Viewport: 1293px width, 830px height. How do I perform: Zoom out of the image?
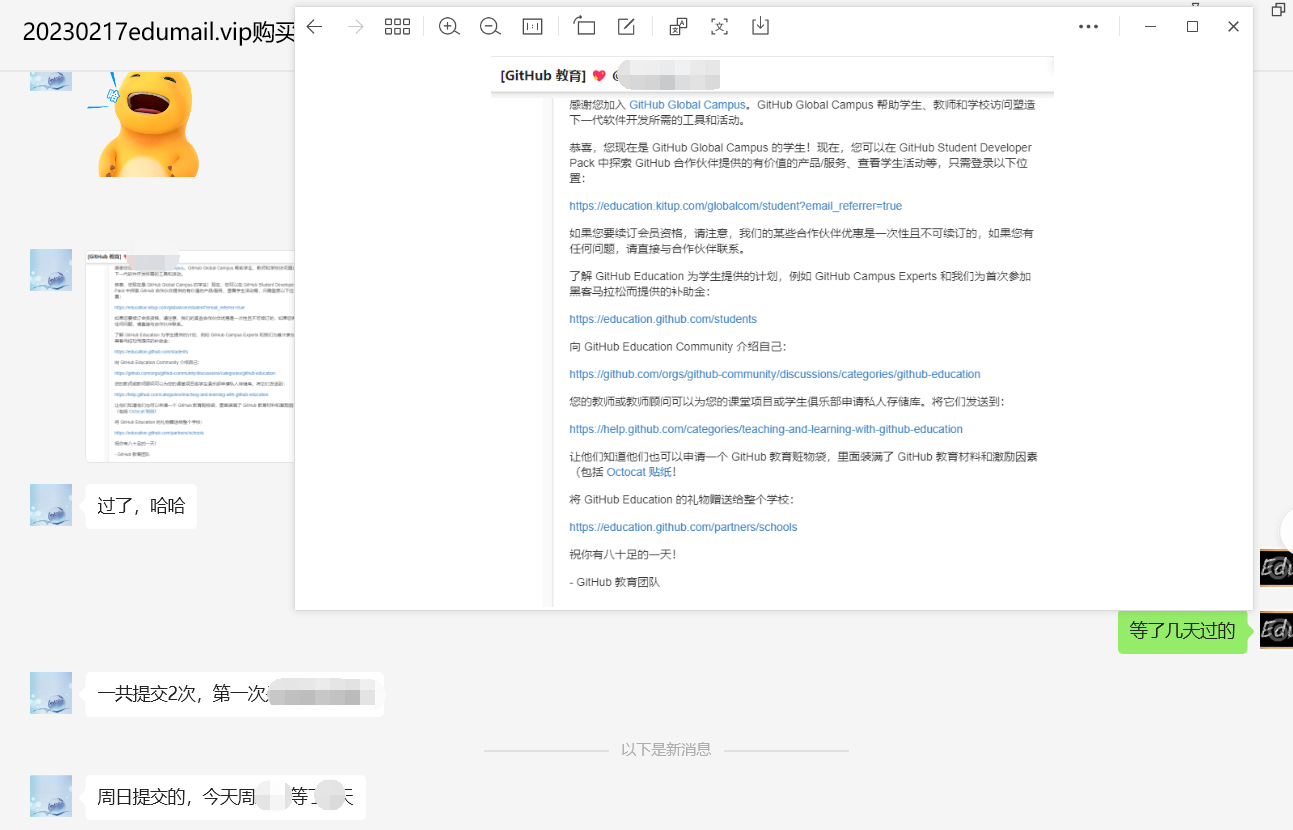coord(490,27)
